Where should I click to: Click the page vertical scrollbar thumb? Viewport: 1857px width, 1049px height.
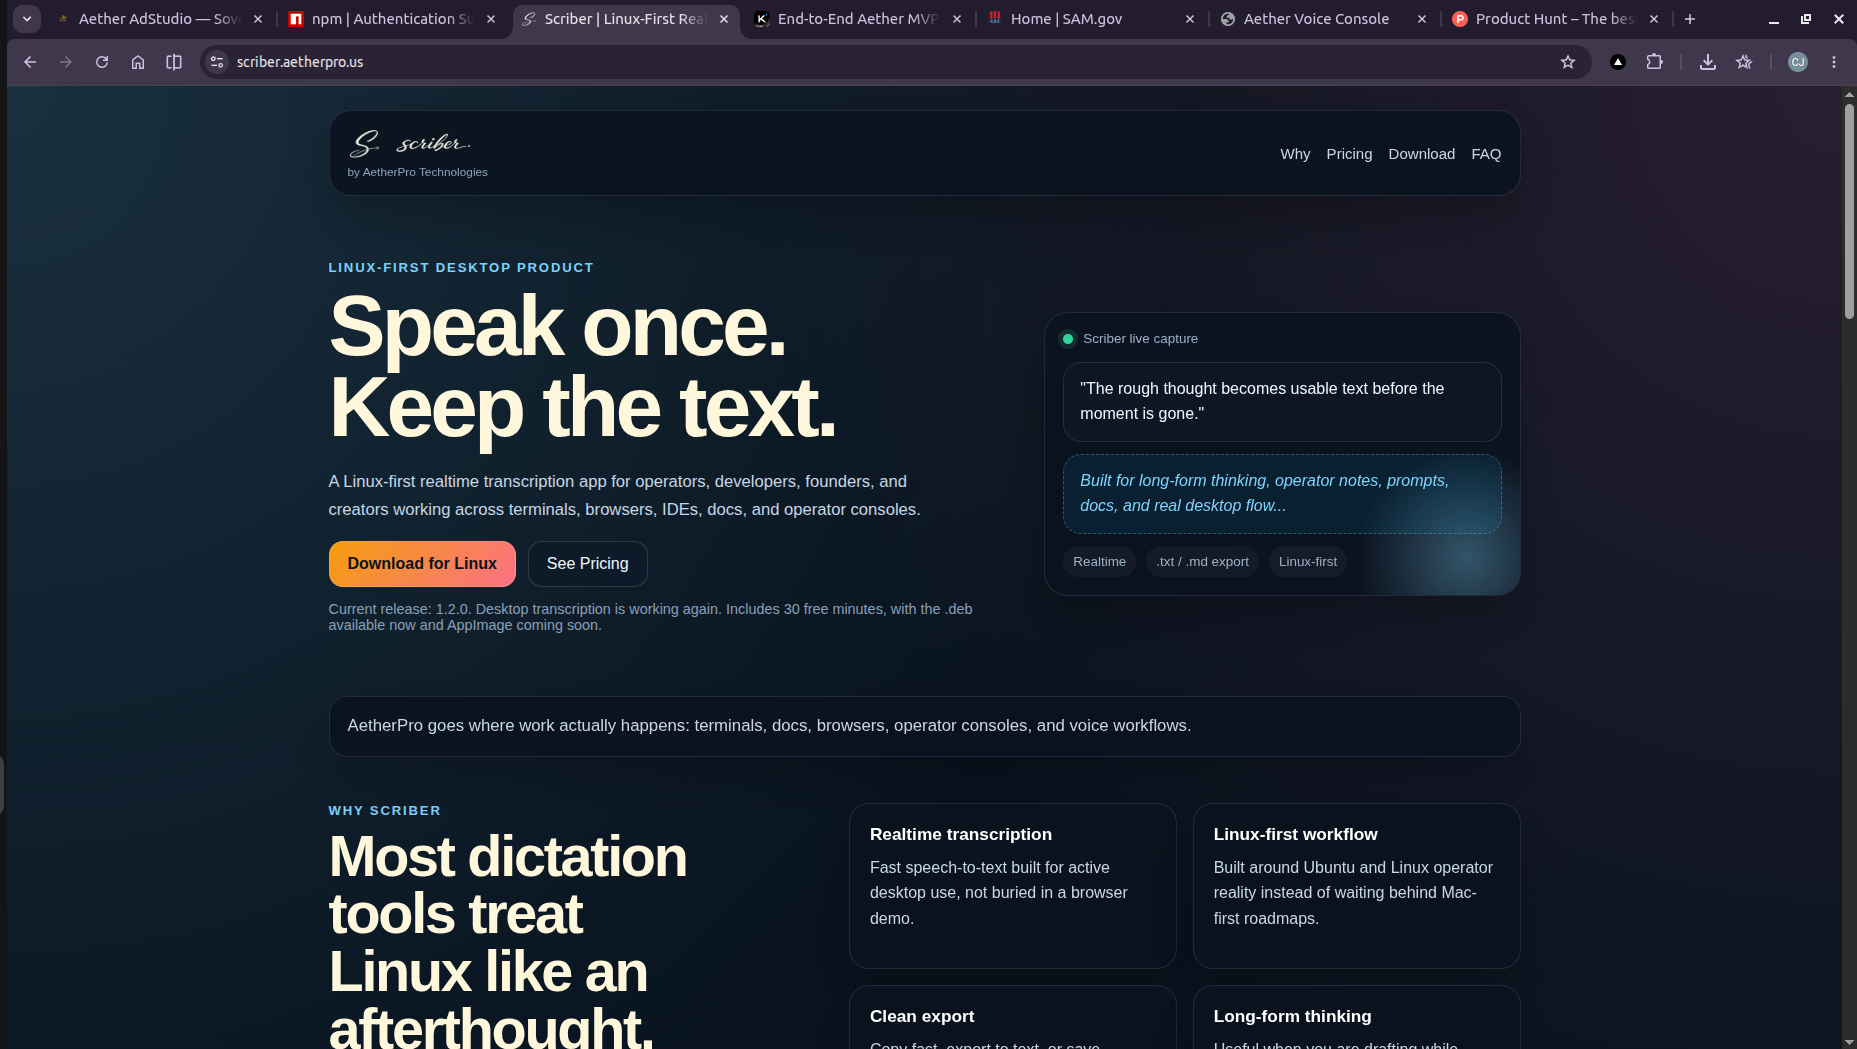[x=1849, y=210]
